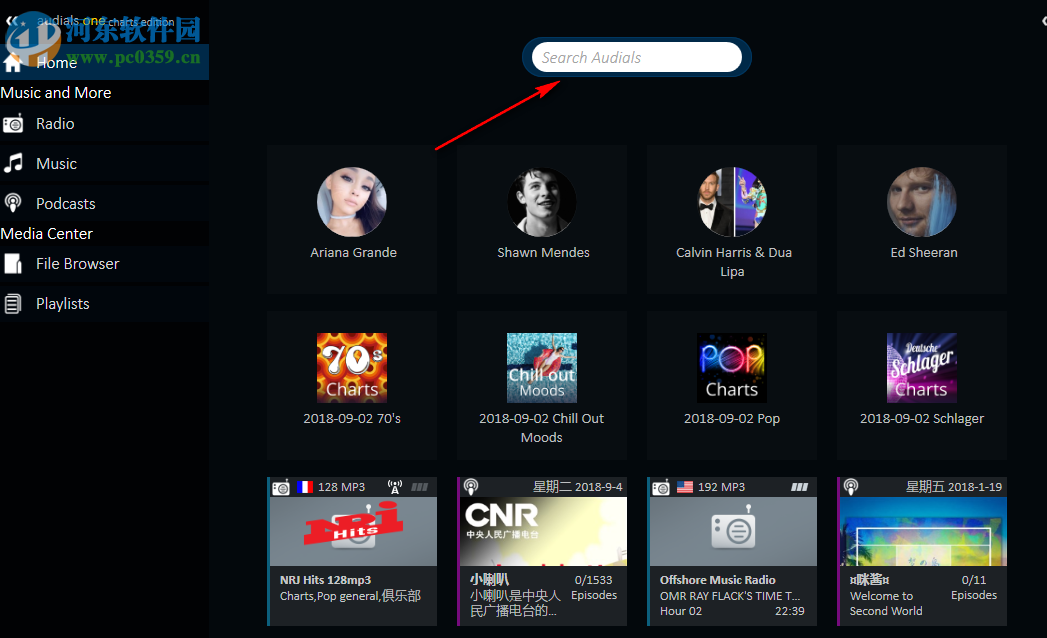Click the podcast icon on the CNR tile
The image size is (1047, 638).
[x=471, y=487]
